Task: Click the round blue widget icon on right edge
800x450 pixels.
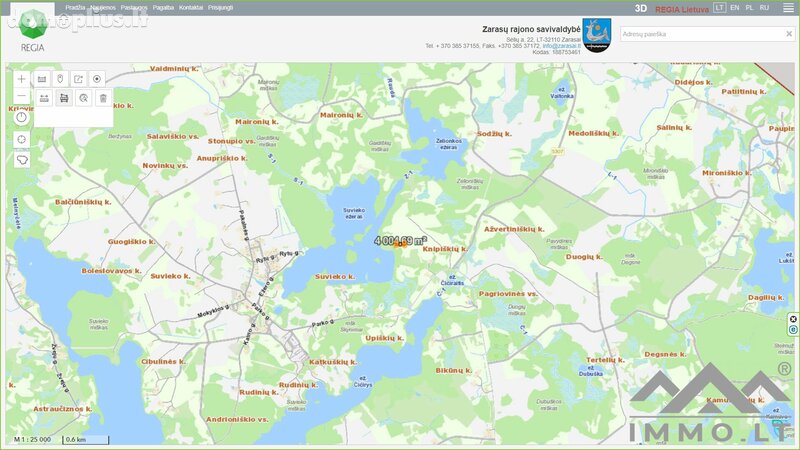Action: 793,330
